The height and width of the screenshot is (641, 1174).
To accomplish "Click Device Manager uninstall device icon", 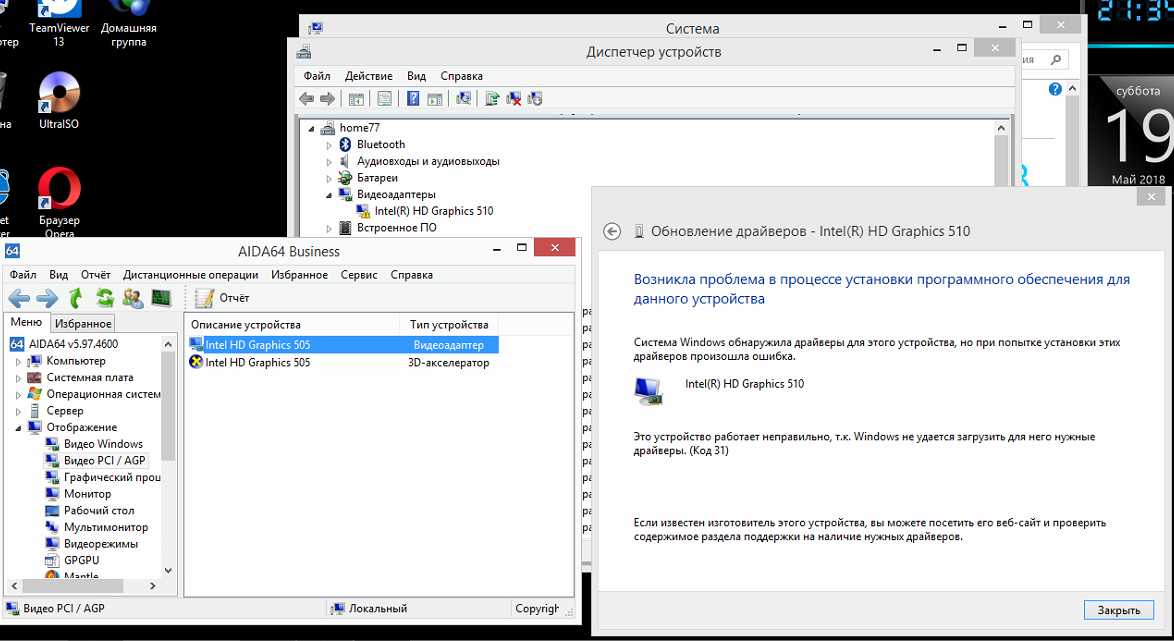I will pyautogui.click(x=514, y=99).
